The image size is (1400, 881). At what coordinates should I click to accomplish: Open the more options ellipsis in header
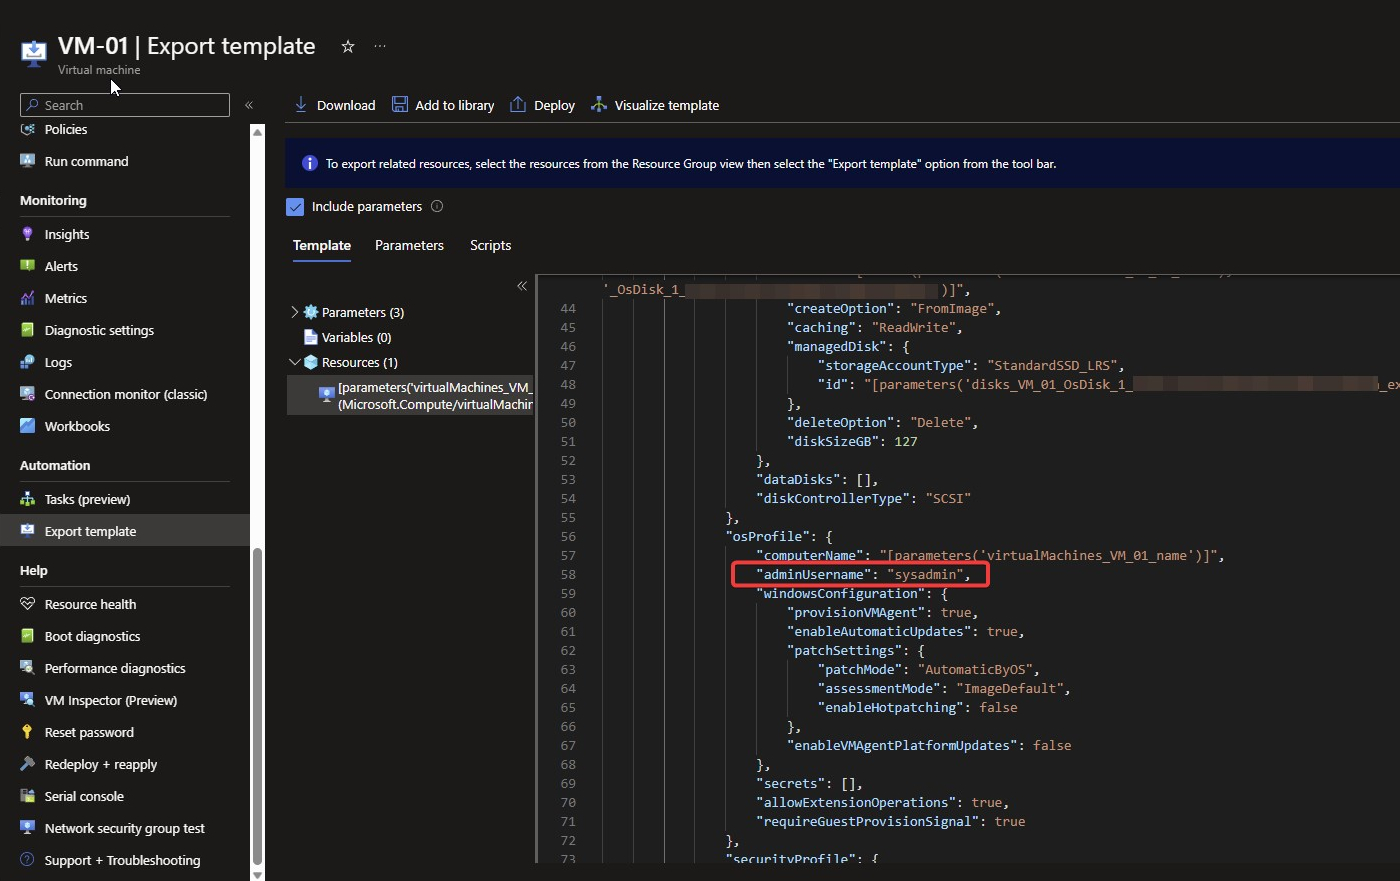[x=380, y=47]
